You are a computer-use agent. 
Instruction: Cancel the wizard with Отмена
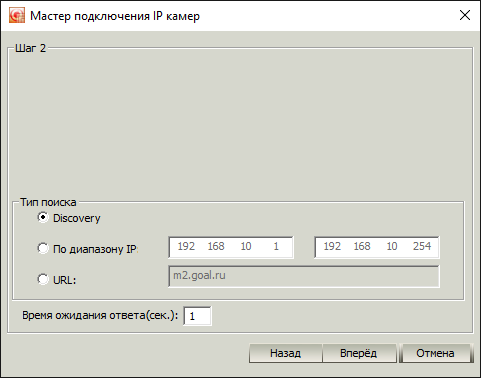435,353
